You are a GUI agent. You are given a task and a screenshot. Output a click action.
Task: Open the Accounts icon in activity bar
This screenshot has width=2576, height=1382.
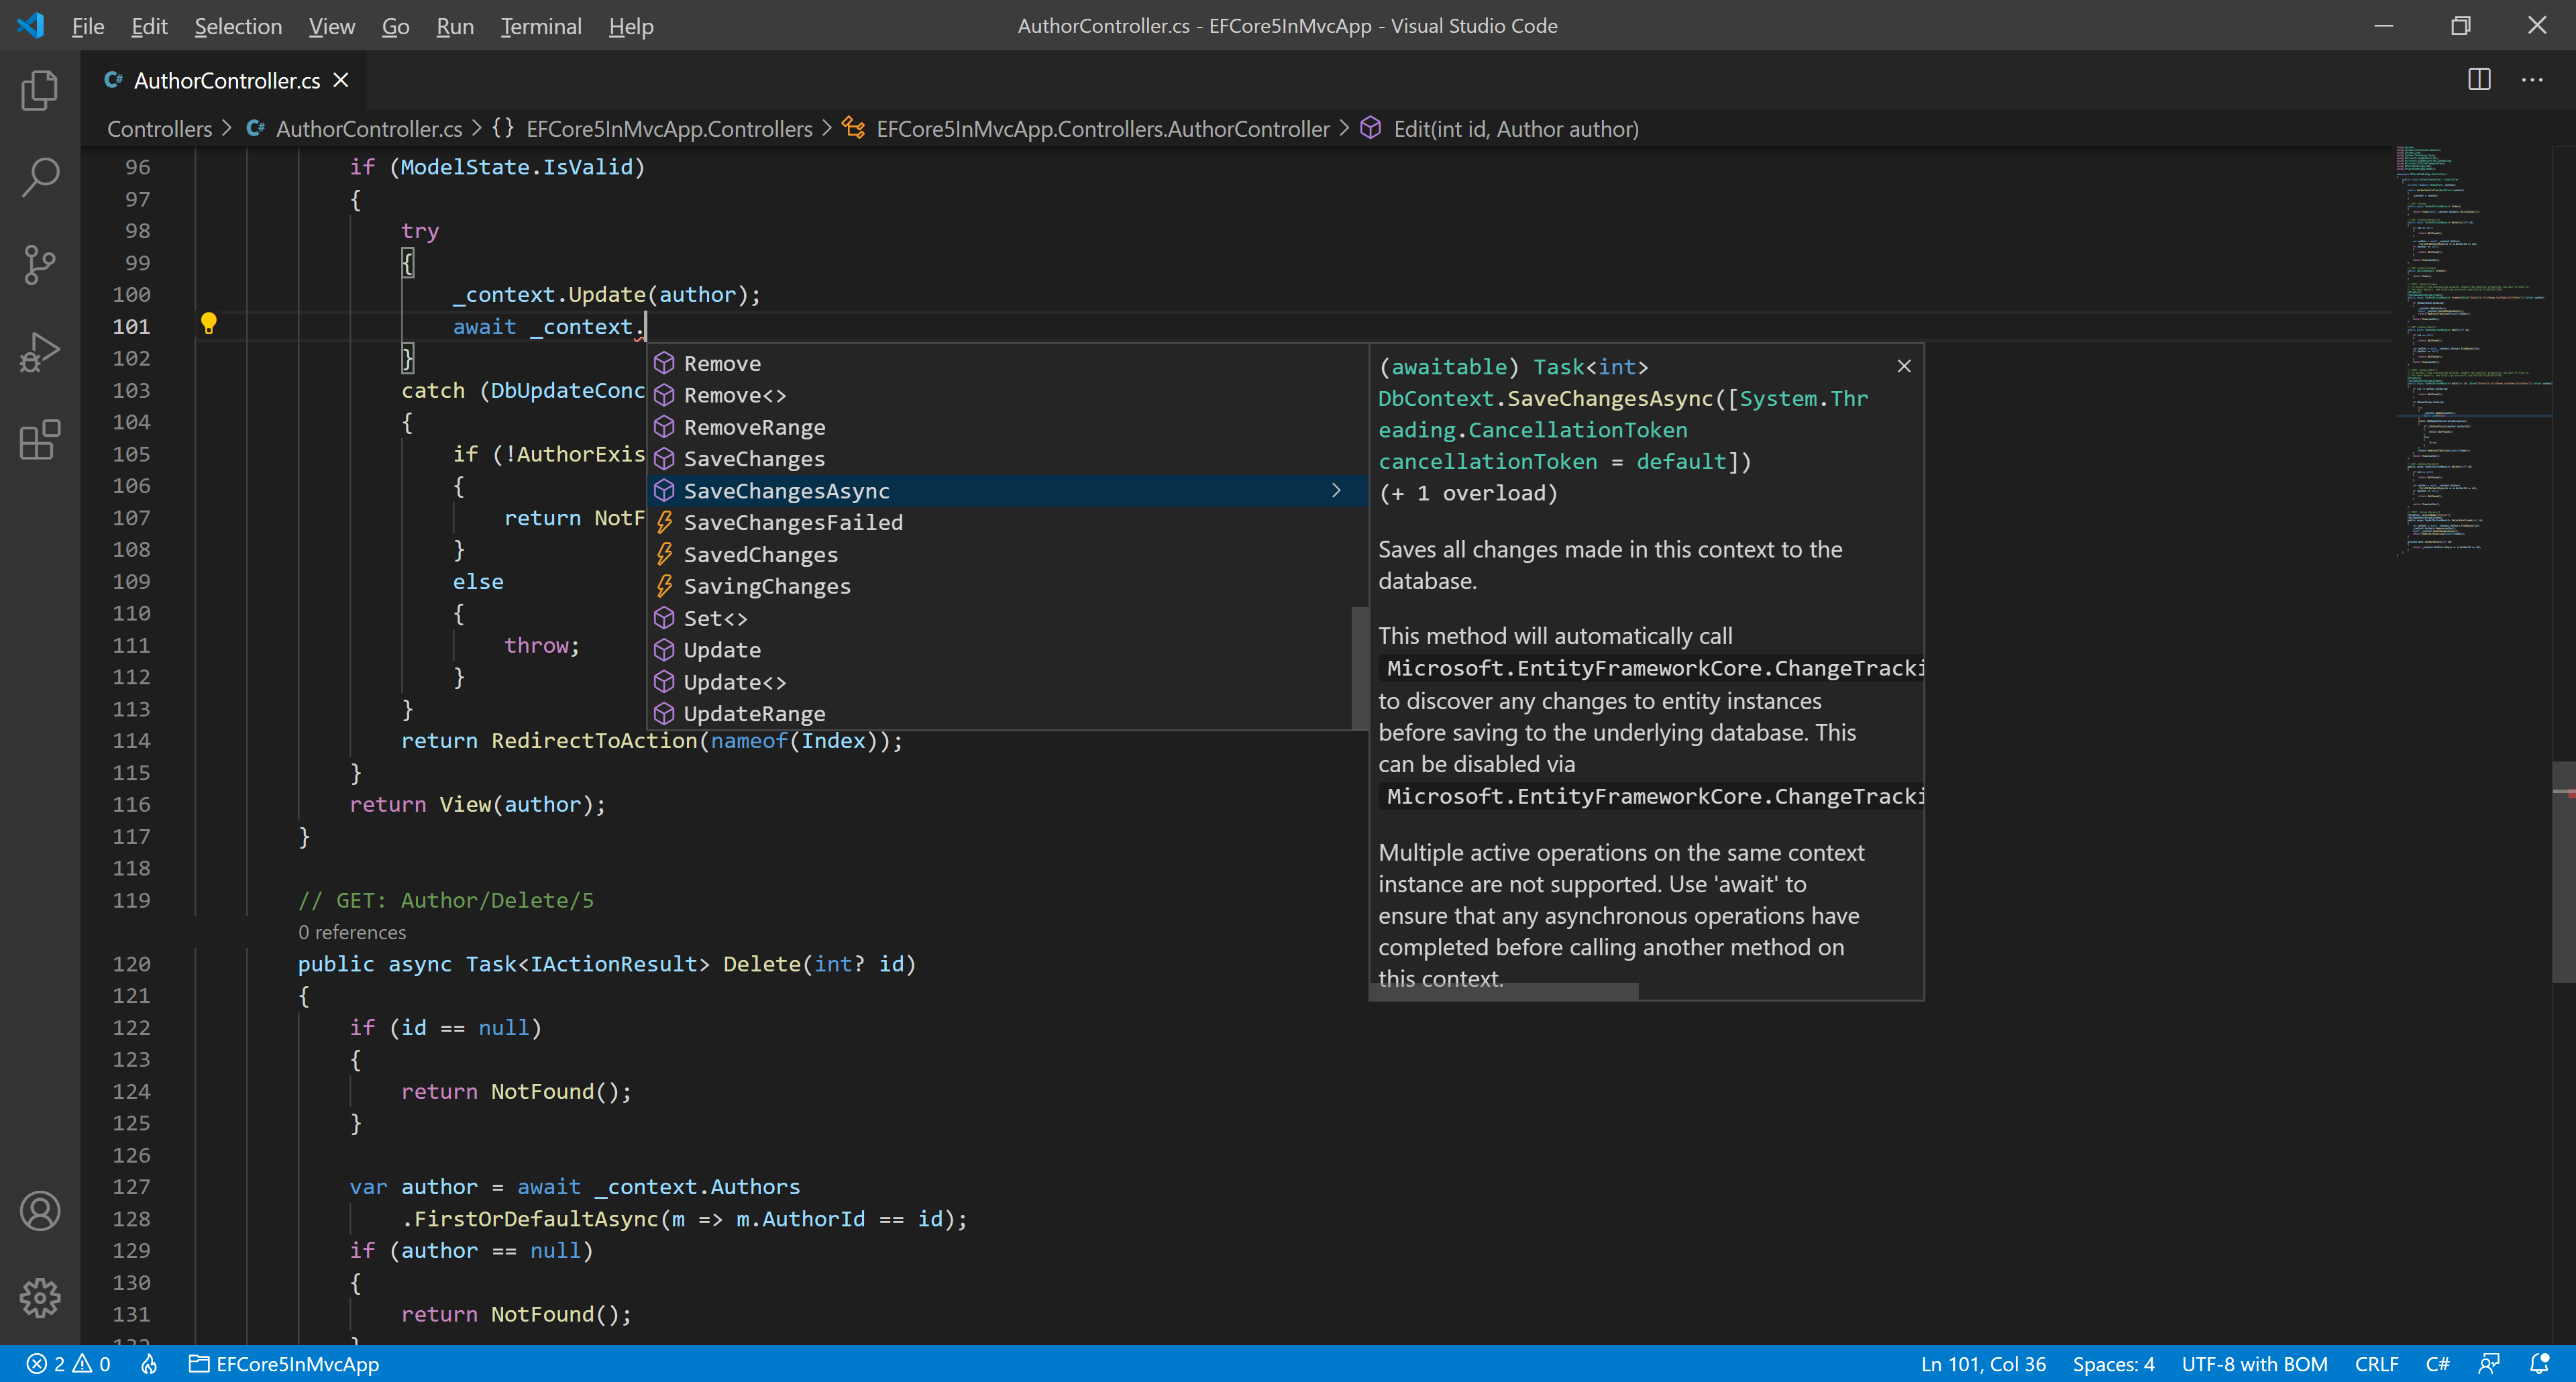(40, 1211)
